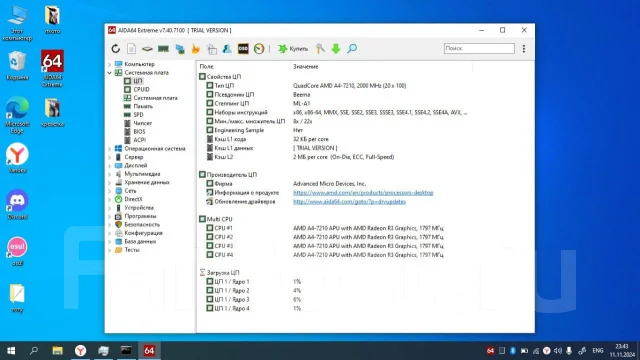This screenshot has width=640, height=360.
Task: Select ACPI in the tree
Action: pyautogui.click(x=140, y=140)
